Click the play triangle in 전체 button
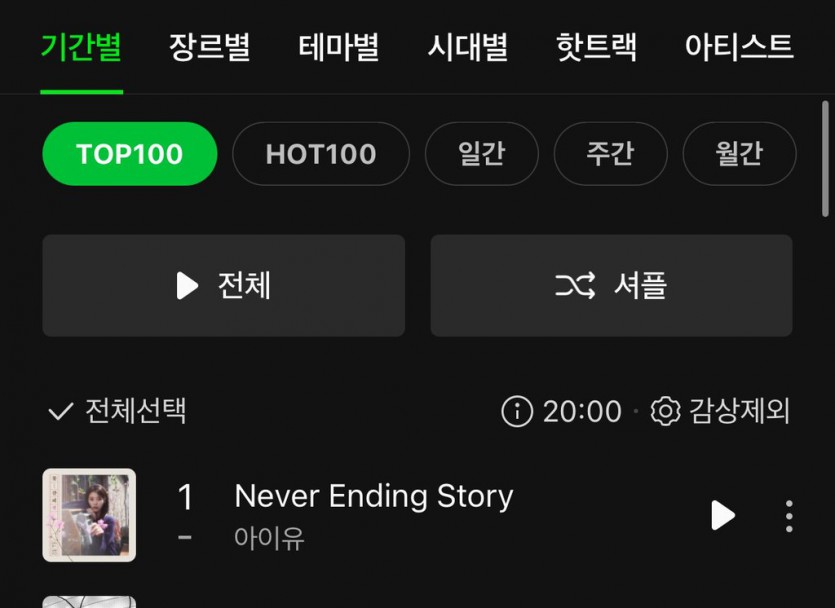The height and width of the screenshot is (608, 835). pos(187,285)
